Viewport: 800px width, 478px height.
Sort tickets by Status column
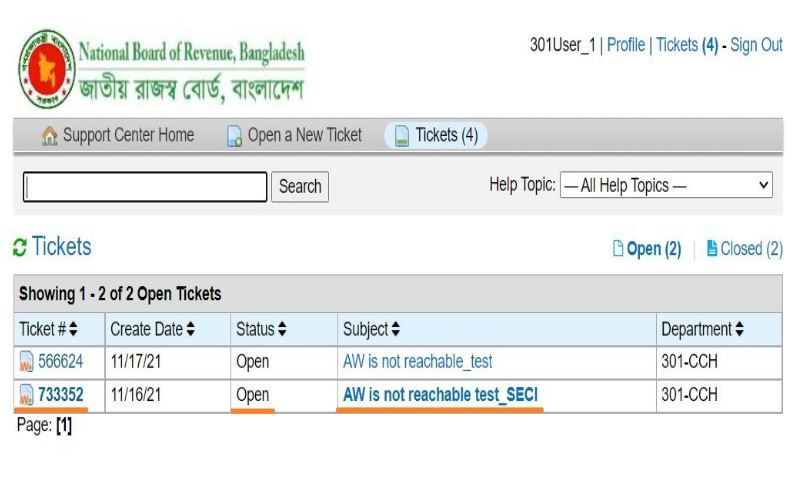pyautogui.click(x=261, y=329)
